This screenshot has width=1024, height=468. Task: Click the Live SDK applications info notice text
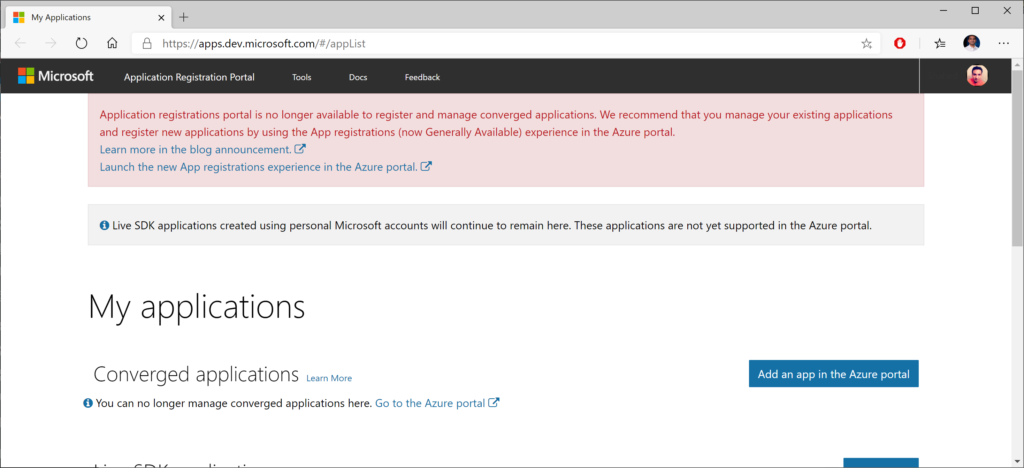pyautogui.click(x=492, y=226)
